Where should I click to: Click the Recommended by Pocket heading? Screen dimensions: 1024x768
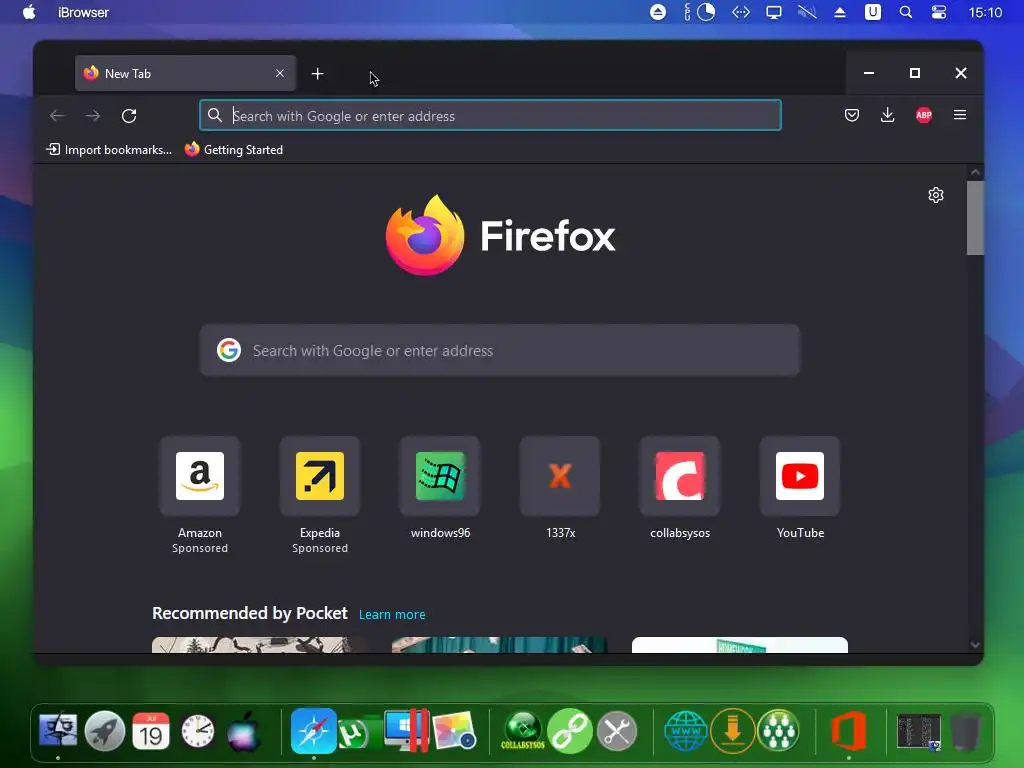point(249,613)
